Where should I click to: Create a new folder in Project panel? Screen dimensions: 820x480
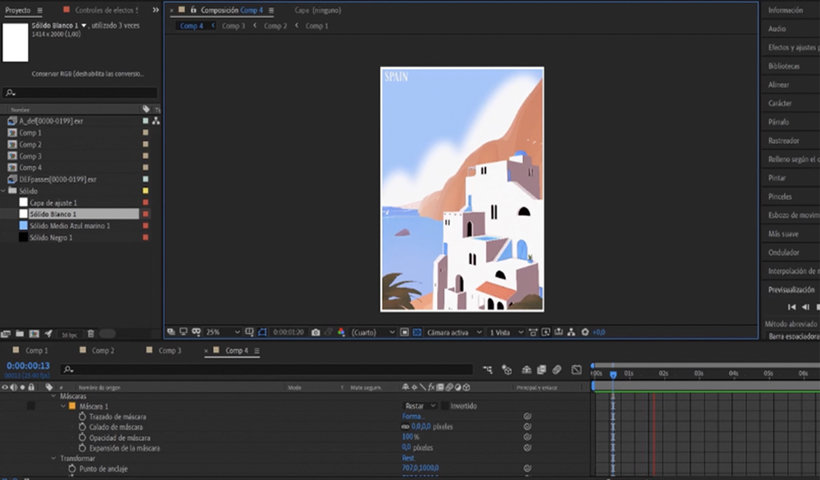click(x=21, y=334)
